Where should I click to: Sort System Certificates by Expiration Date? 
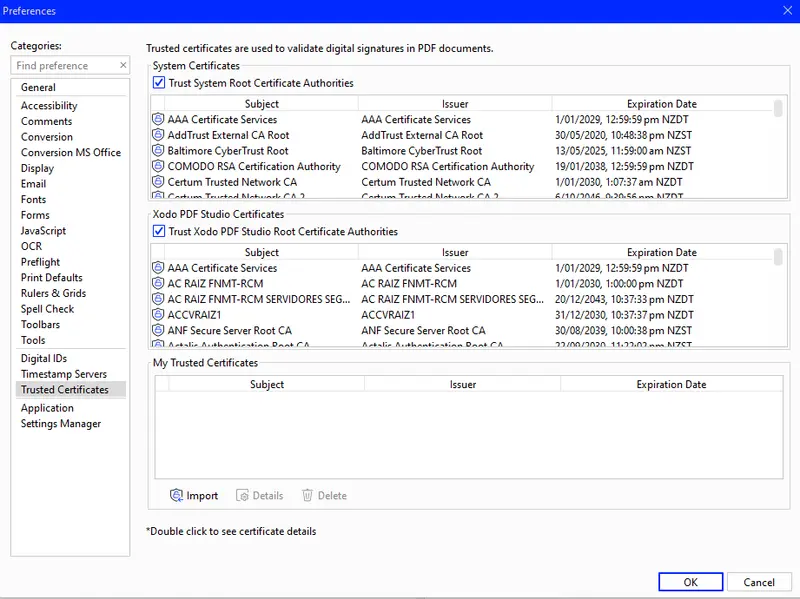tap(662, 104)
